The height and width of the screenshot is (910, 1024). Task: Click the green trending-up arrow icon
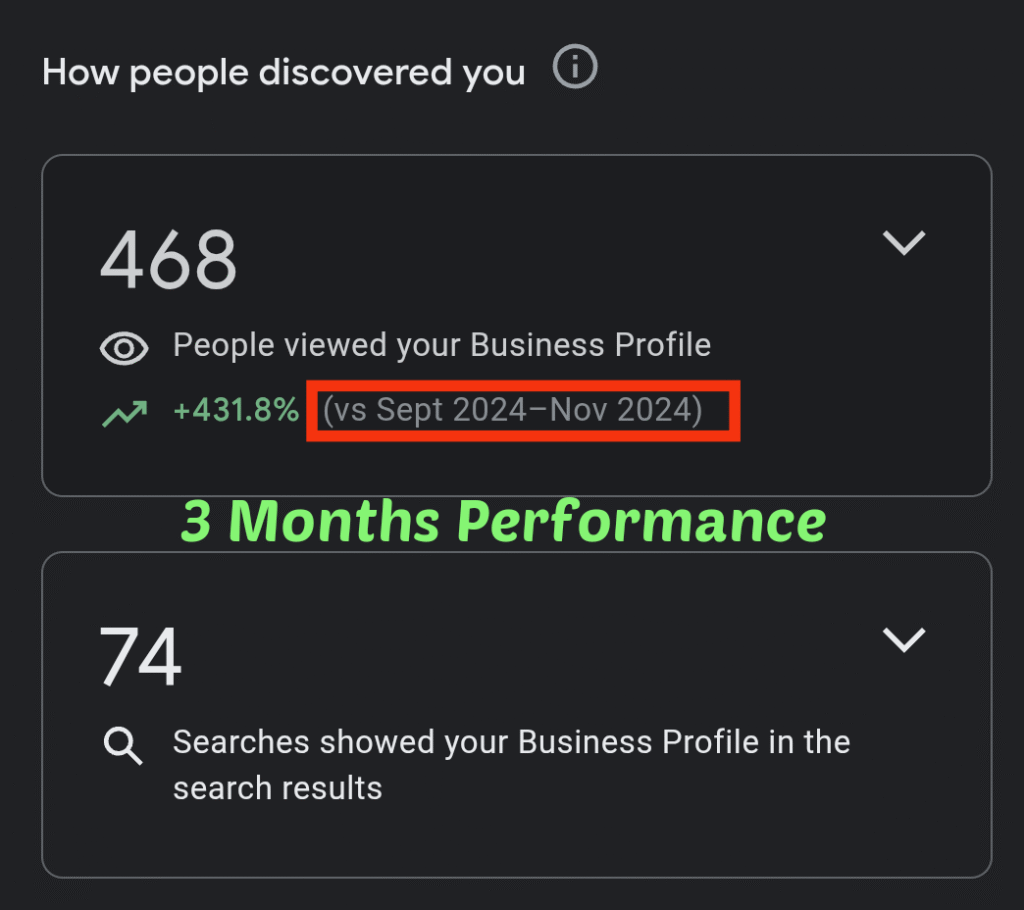click(x=124, y=411)
